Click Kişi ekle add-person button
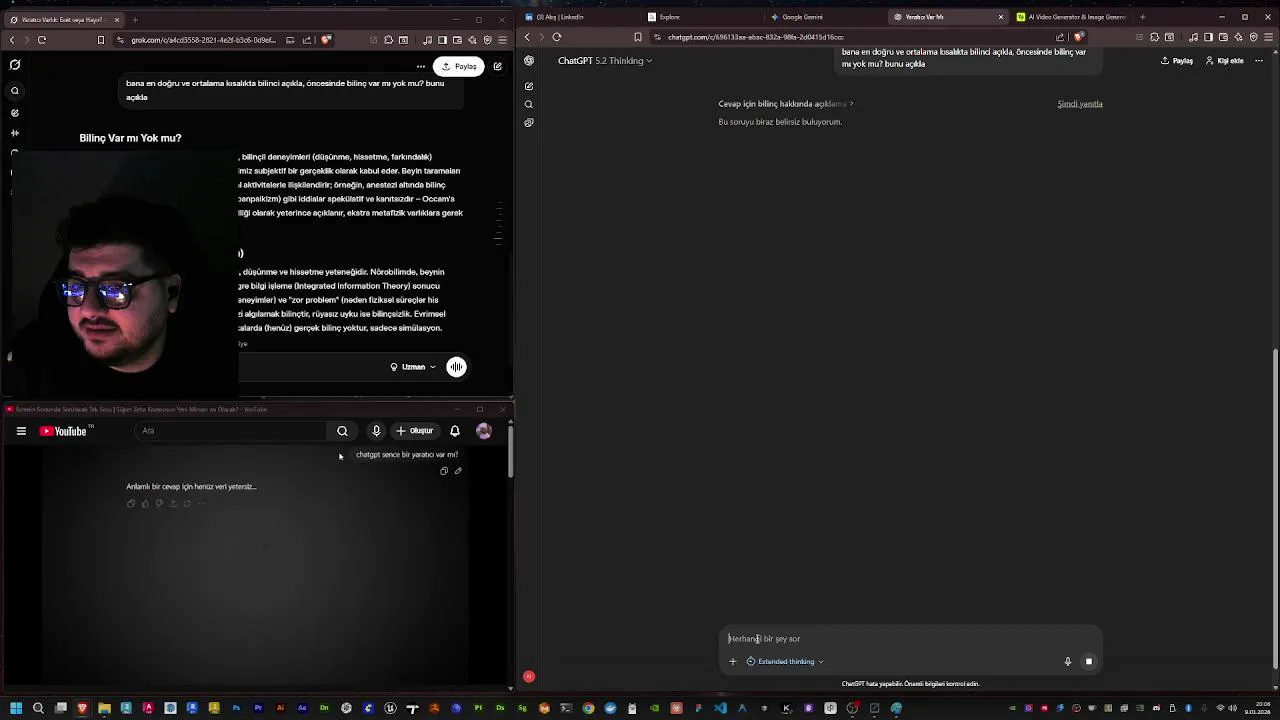 click(1224, 61)
